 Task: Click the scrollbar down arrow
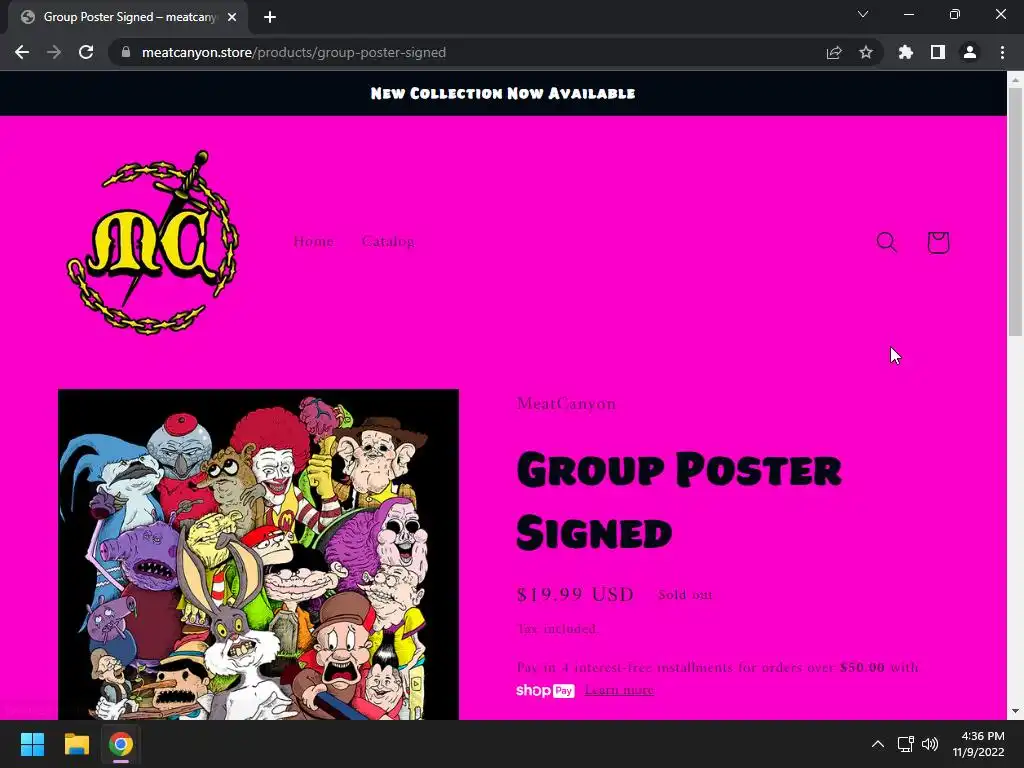click(1015, 711)
